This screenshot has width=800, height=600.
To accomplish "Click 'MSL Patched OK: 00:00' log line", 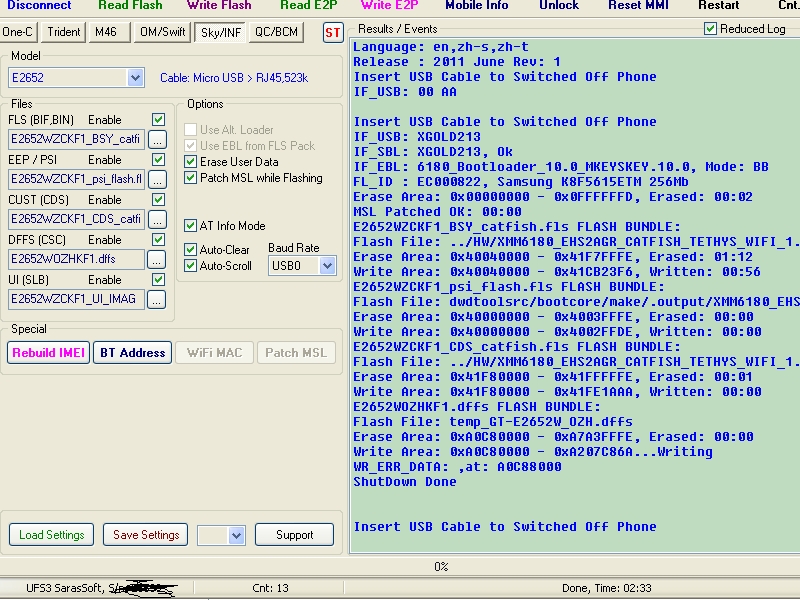I will click(x=437, y=212).
